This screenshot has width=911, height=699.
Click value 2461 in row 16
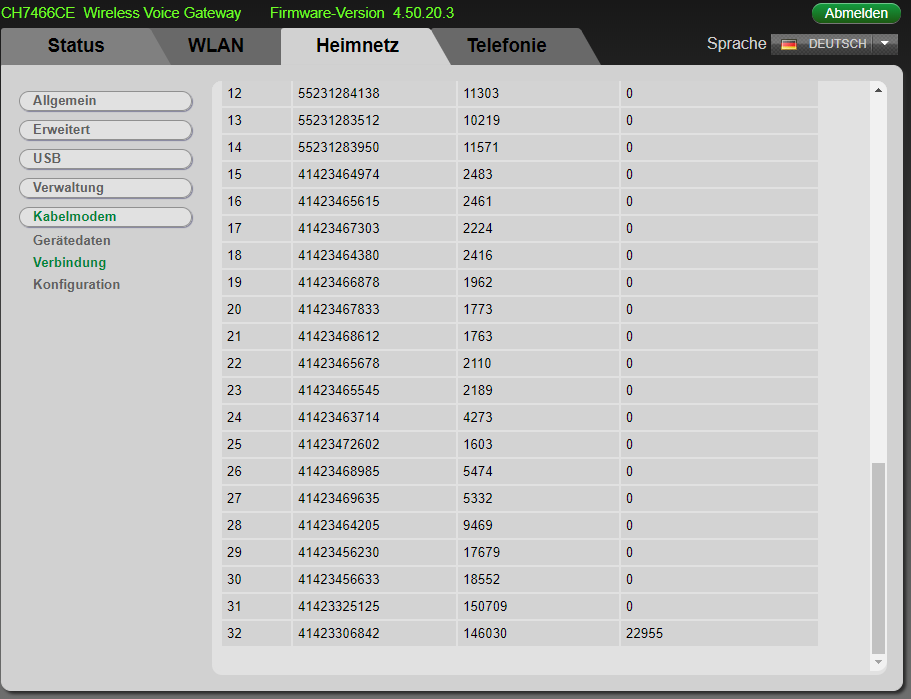click(478, 202)
